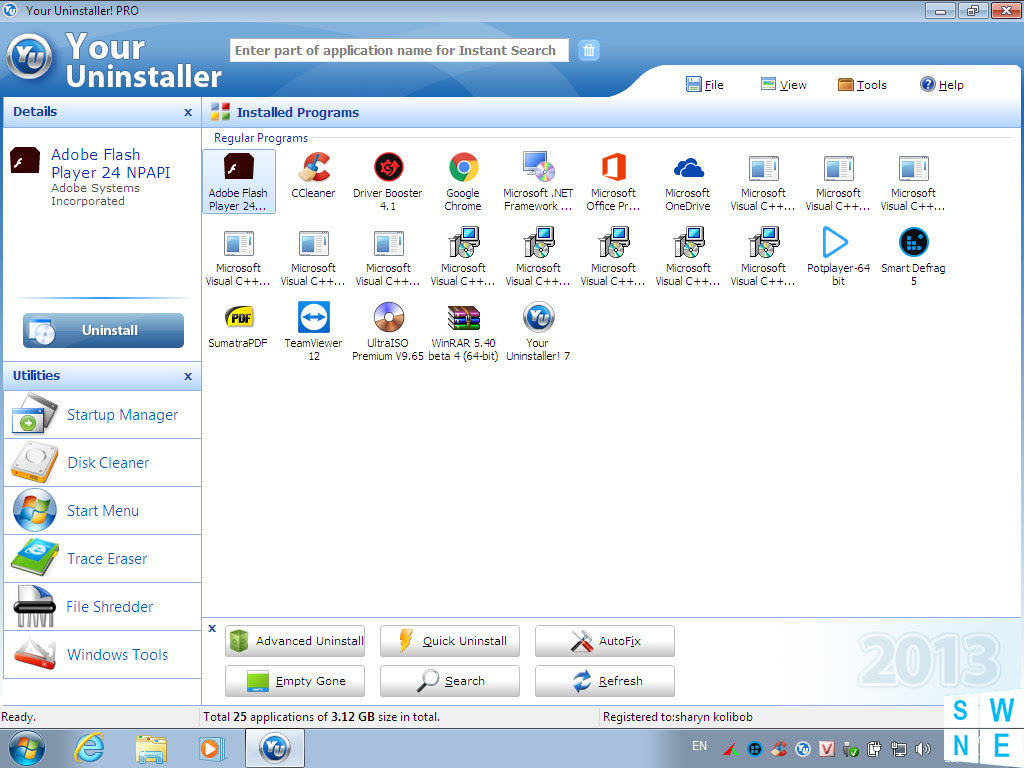Select Google Chrome program icon
This screenshot has height=768, width=1024.
click(x=463, y=181)
